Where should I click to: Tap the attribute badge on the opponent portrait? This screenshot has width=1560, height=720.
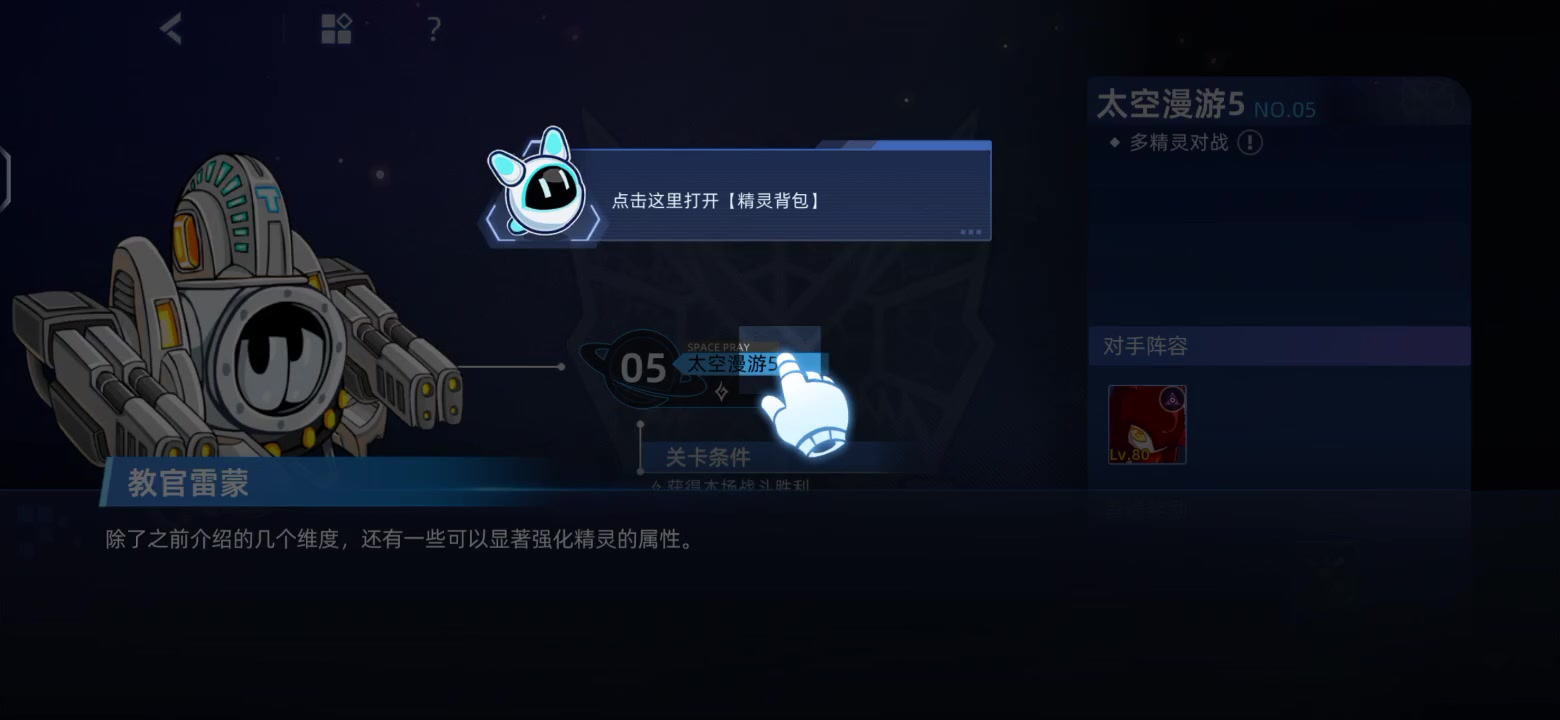[x=1172, y=399]
